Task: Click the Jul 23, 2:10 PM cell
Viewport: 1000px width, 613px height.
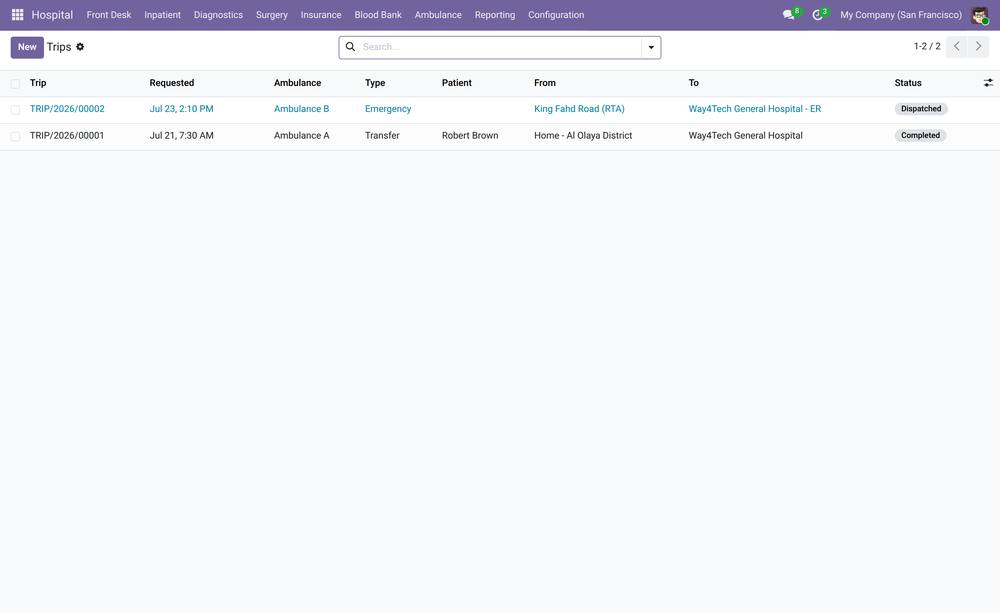Action: point(181,109)
